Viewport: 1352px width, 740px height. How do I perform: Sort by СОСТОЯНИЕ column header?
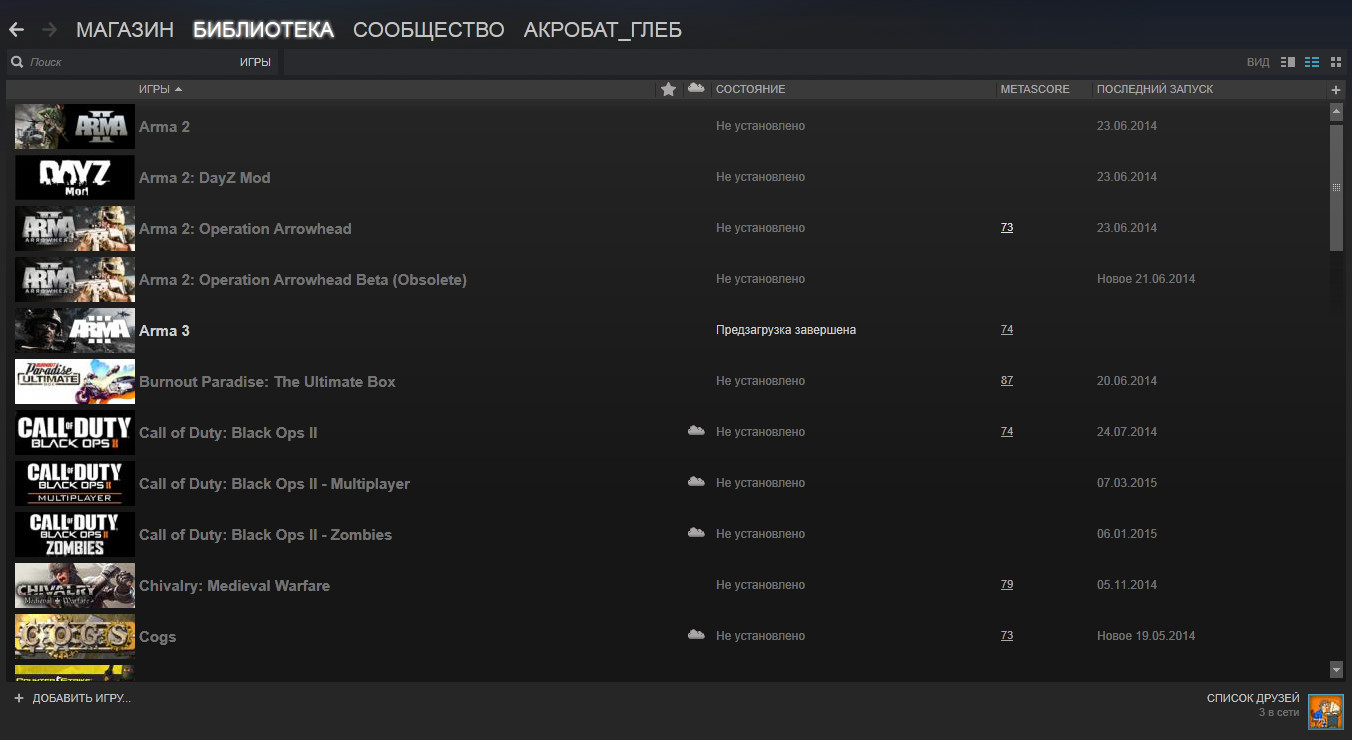click(x=751, y=89)
